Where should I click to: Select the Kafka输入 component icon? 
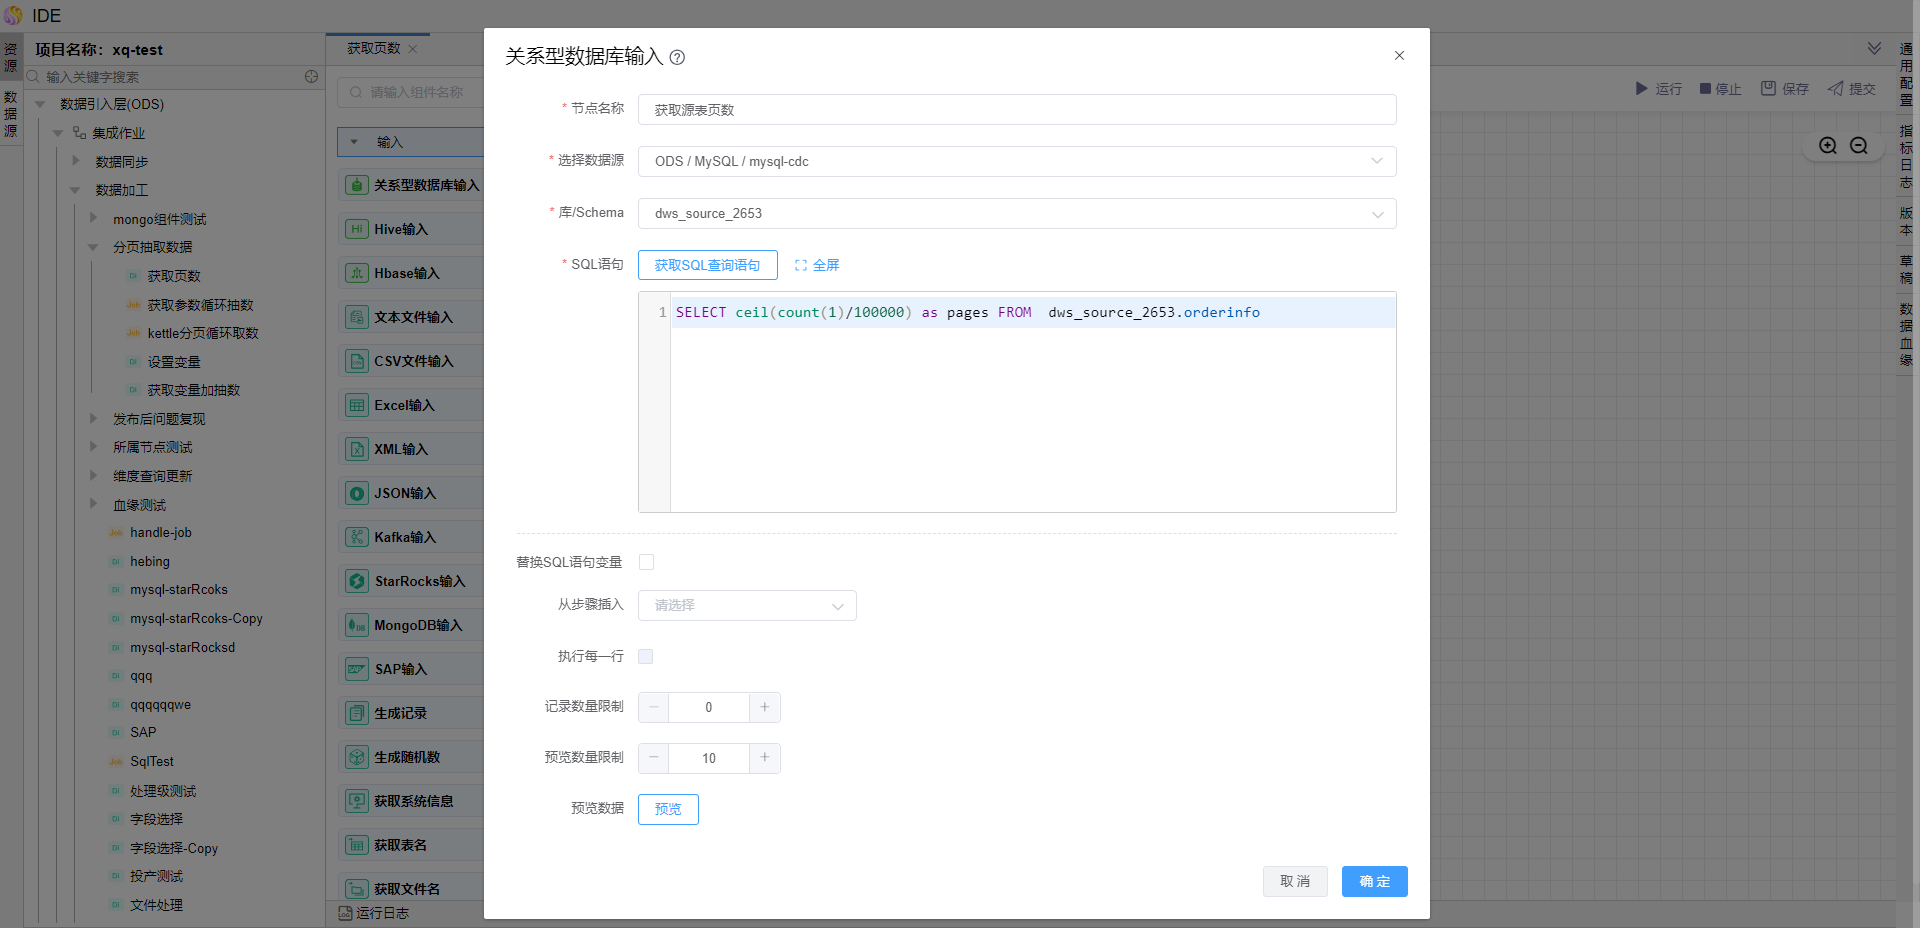point(357,537)
